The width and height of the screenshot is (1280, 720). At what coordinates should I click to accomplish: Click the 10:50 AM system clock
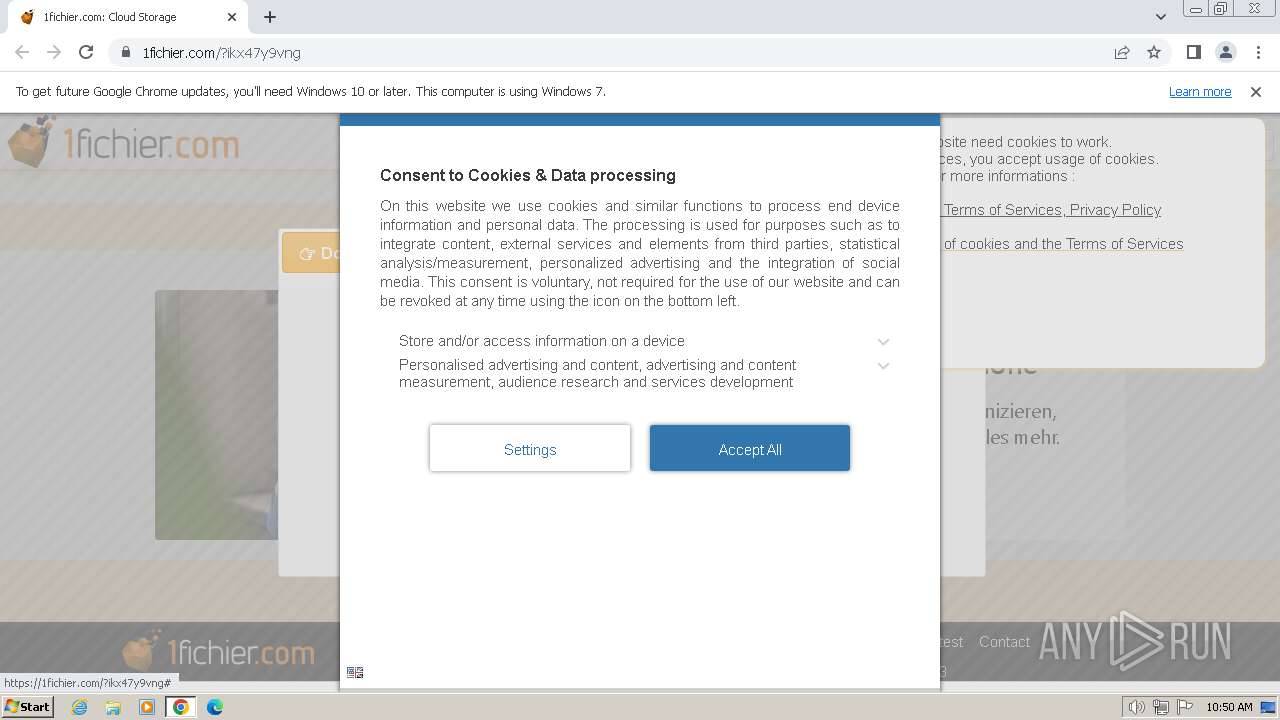coord(1229,707)
